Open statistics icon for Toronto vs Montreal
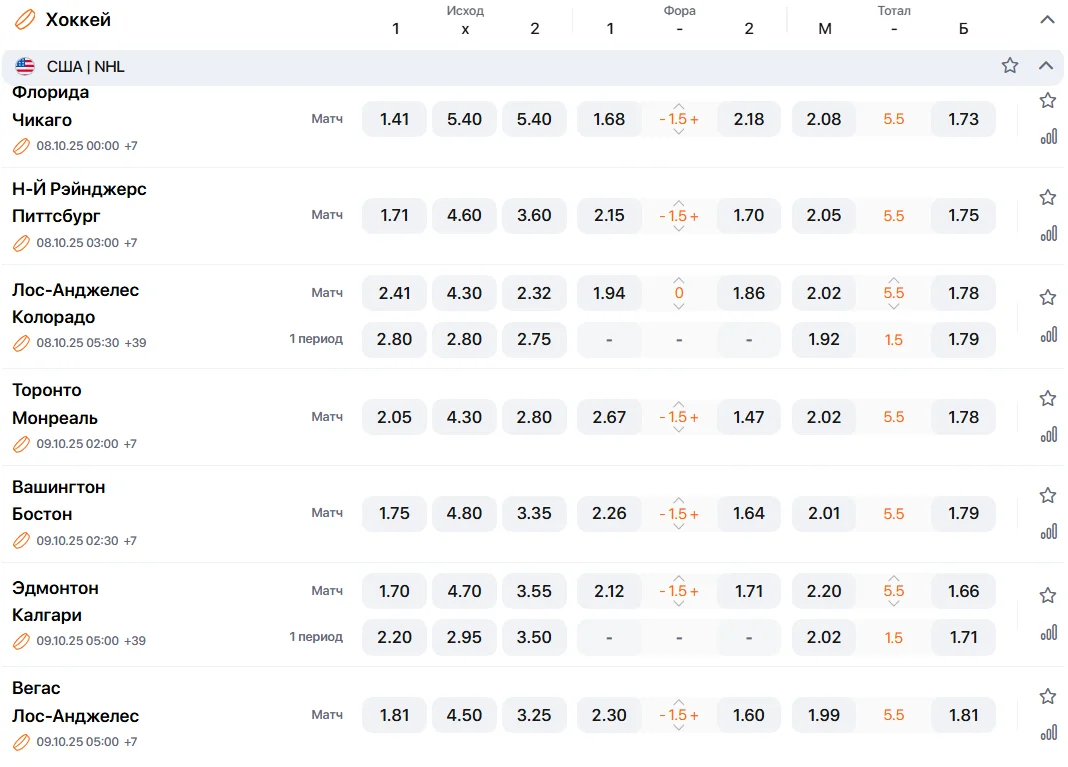 coord(1048,435)
